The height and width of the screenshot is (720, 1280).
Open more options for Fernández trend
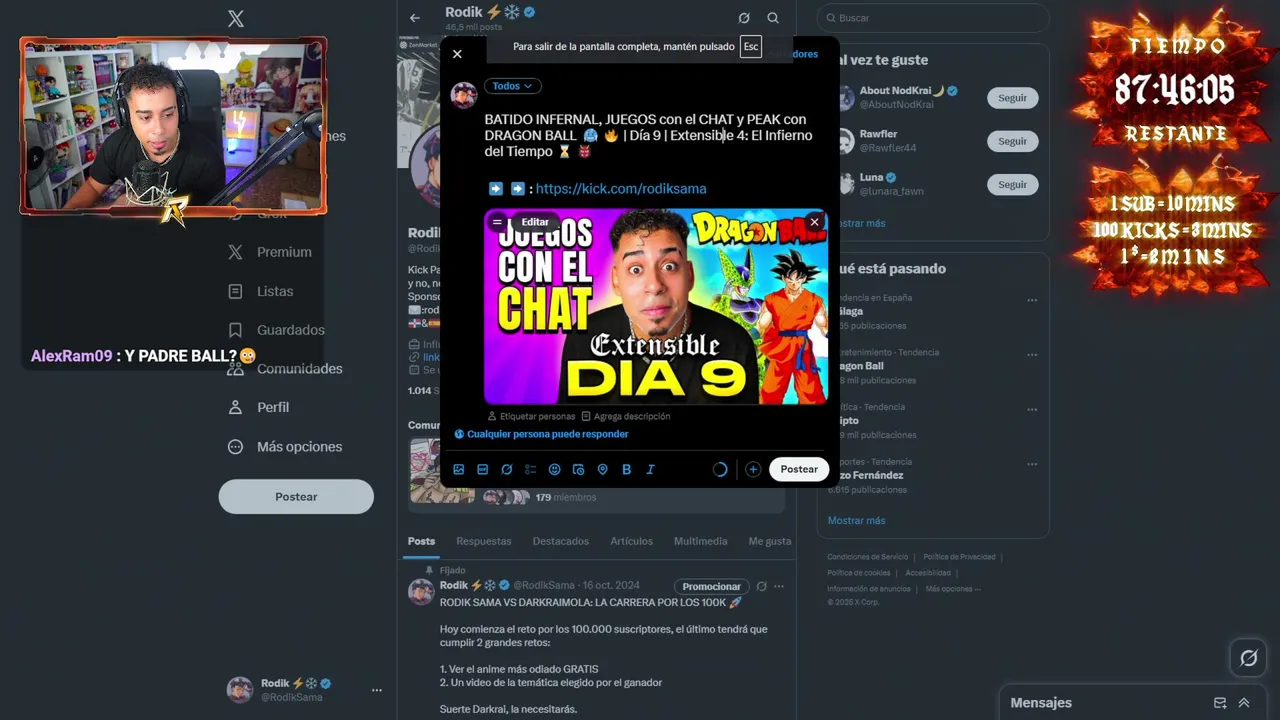[x=1032, y=465]
